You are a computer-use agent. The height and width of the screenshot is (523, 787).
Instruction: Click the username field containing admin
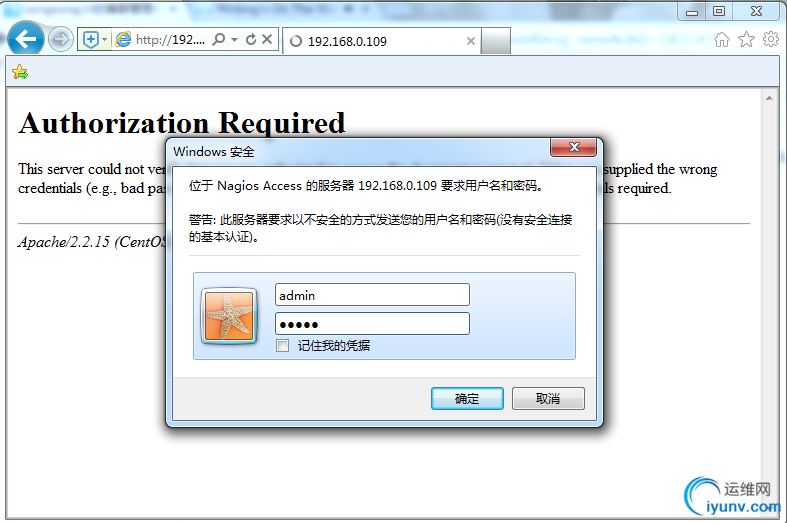(372, 295)
